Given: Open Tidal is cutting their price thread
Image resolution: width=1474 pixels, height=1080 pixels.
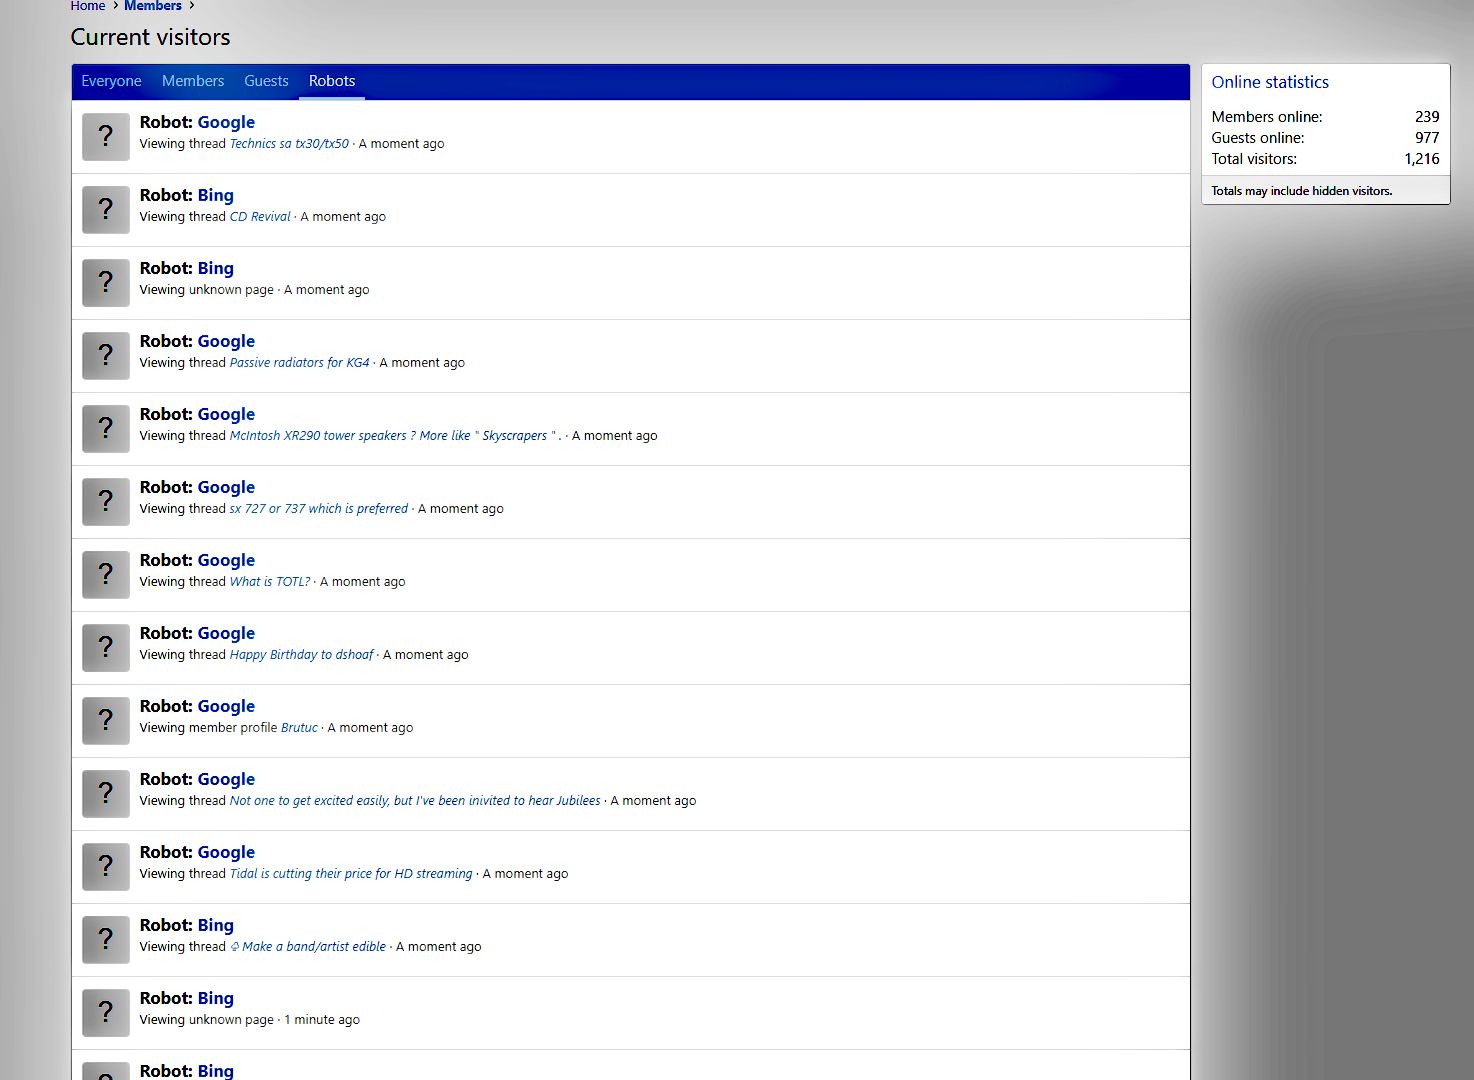Looking at the screenshot, I should tap(351, 874).
